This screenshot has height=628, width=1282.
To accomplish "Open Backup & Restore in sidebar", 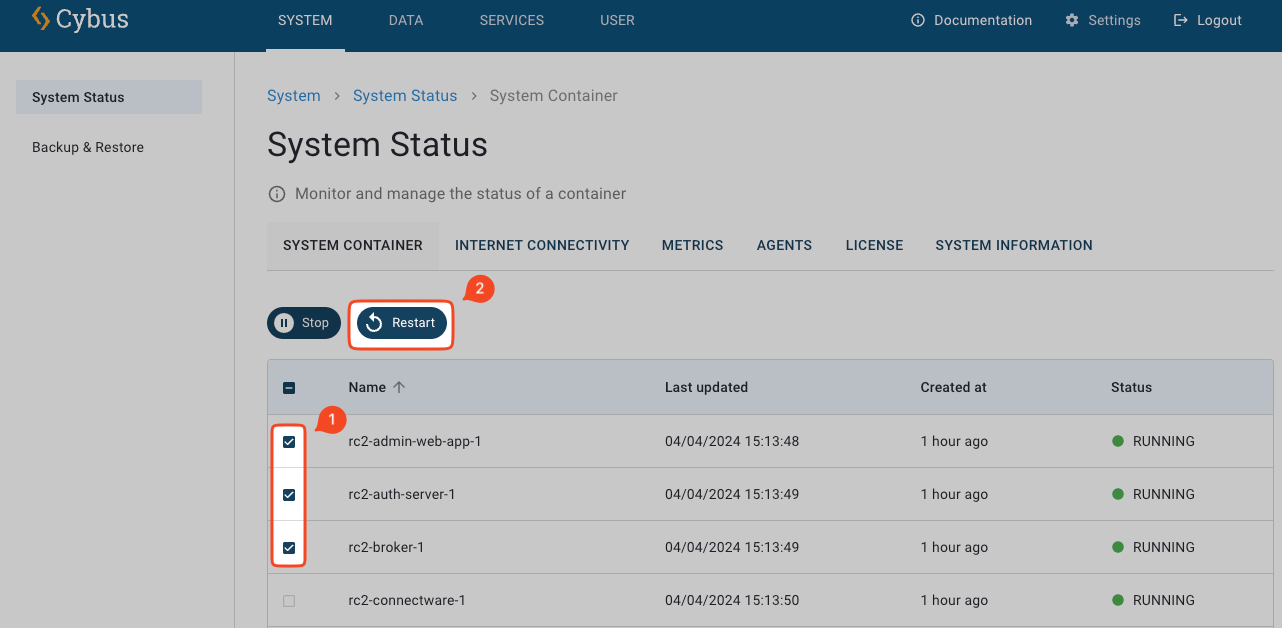I will [x=88, y=147].
